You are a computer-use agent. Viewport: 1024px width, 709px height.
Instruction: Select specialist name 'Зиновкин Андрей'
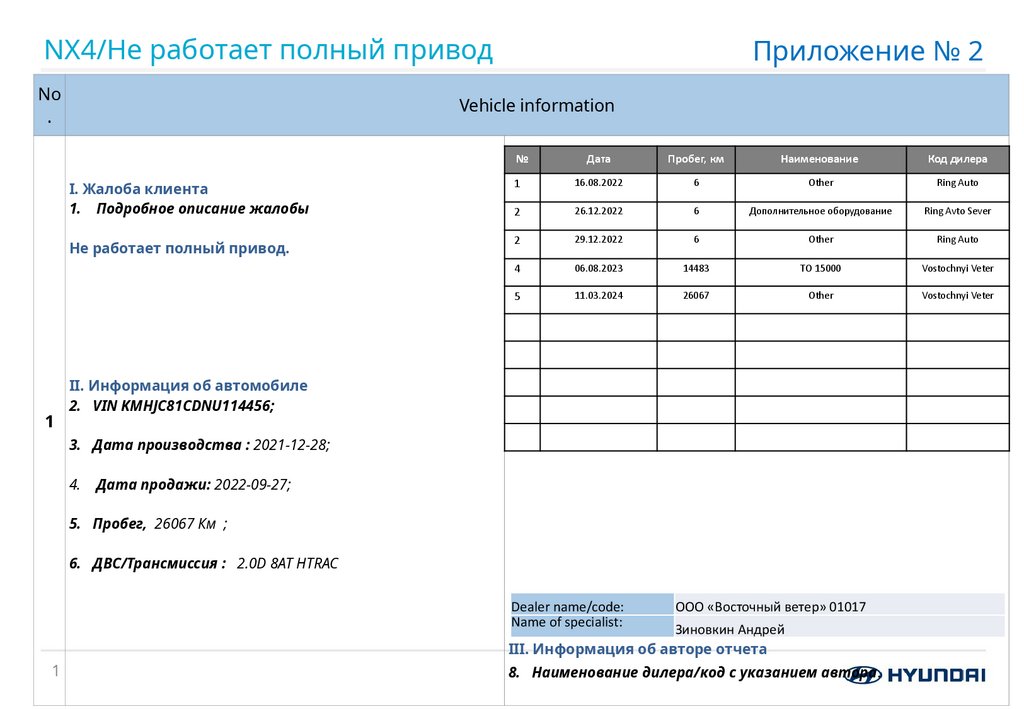(x=729, y=629)
